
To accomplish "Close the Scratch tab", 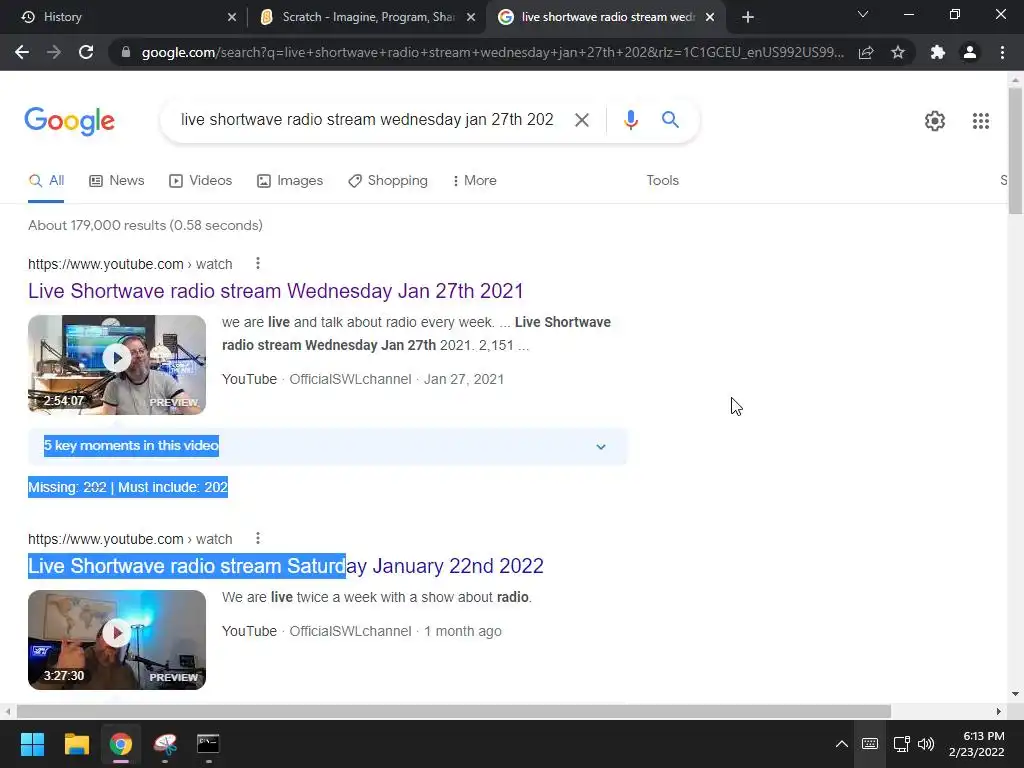I will click(471, 18).
